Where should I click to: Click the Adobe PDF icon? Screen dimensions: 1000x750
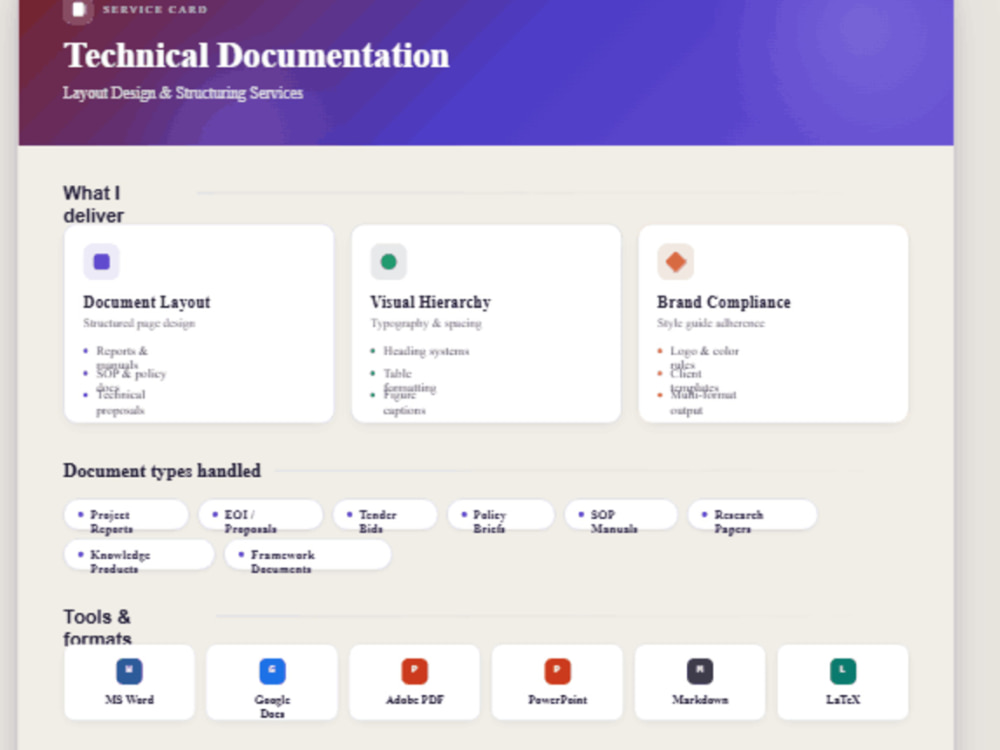[415, 671]
